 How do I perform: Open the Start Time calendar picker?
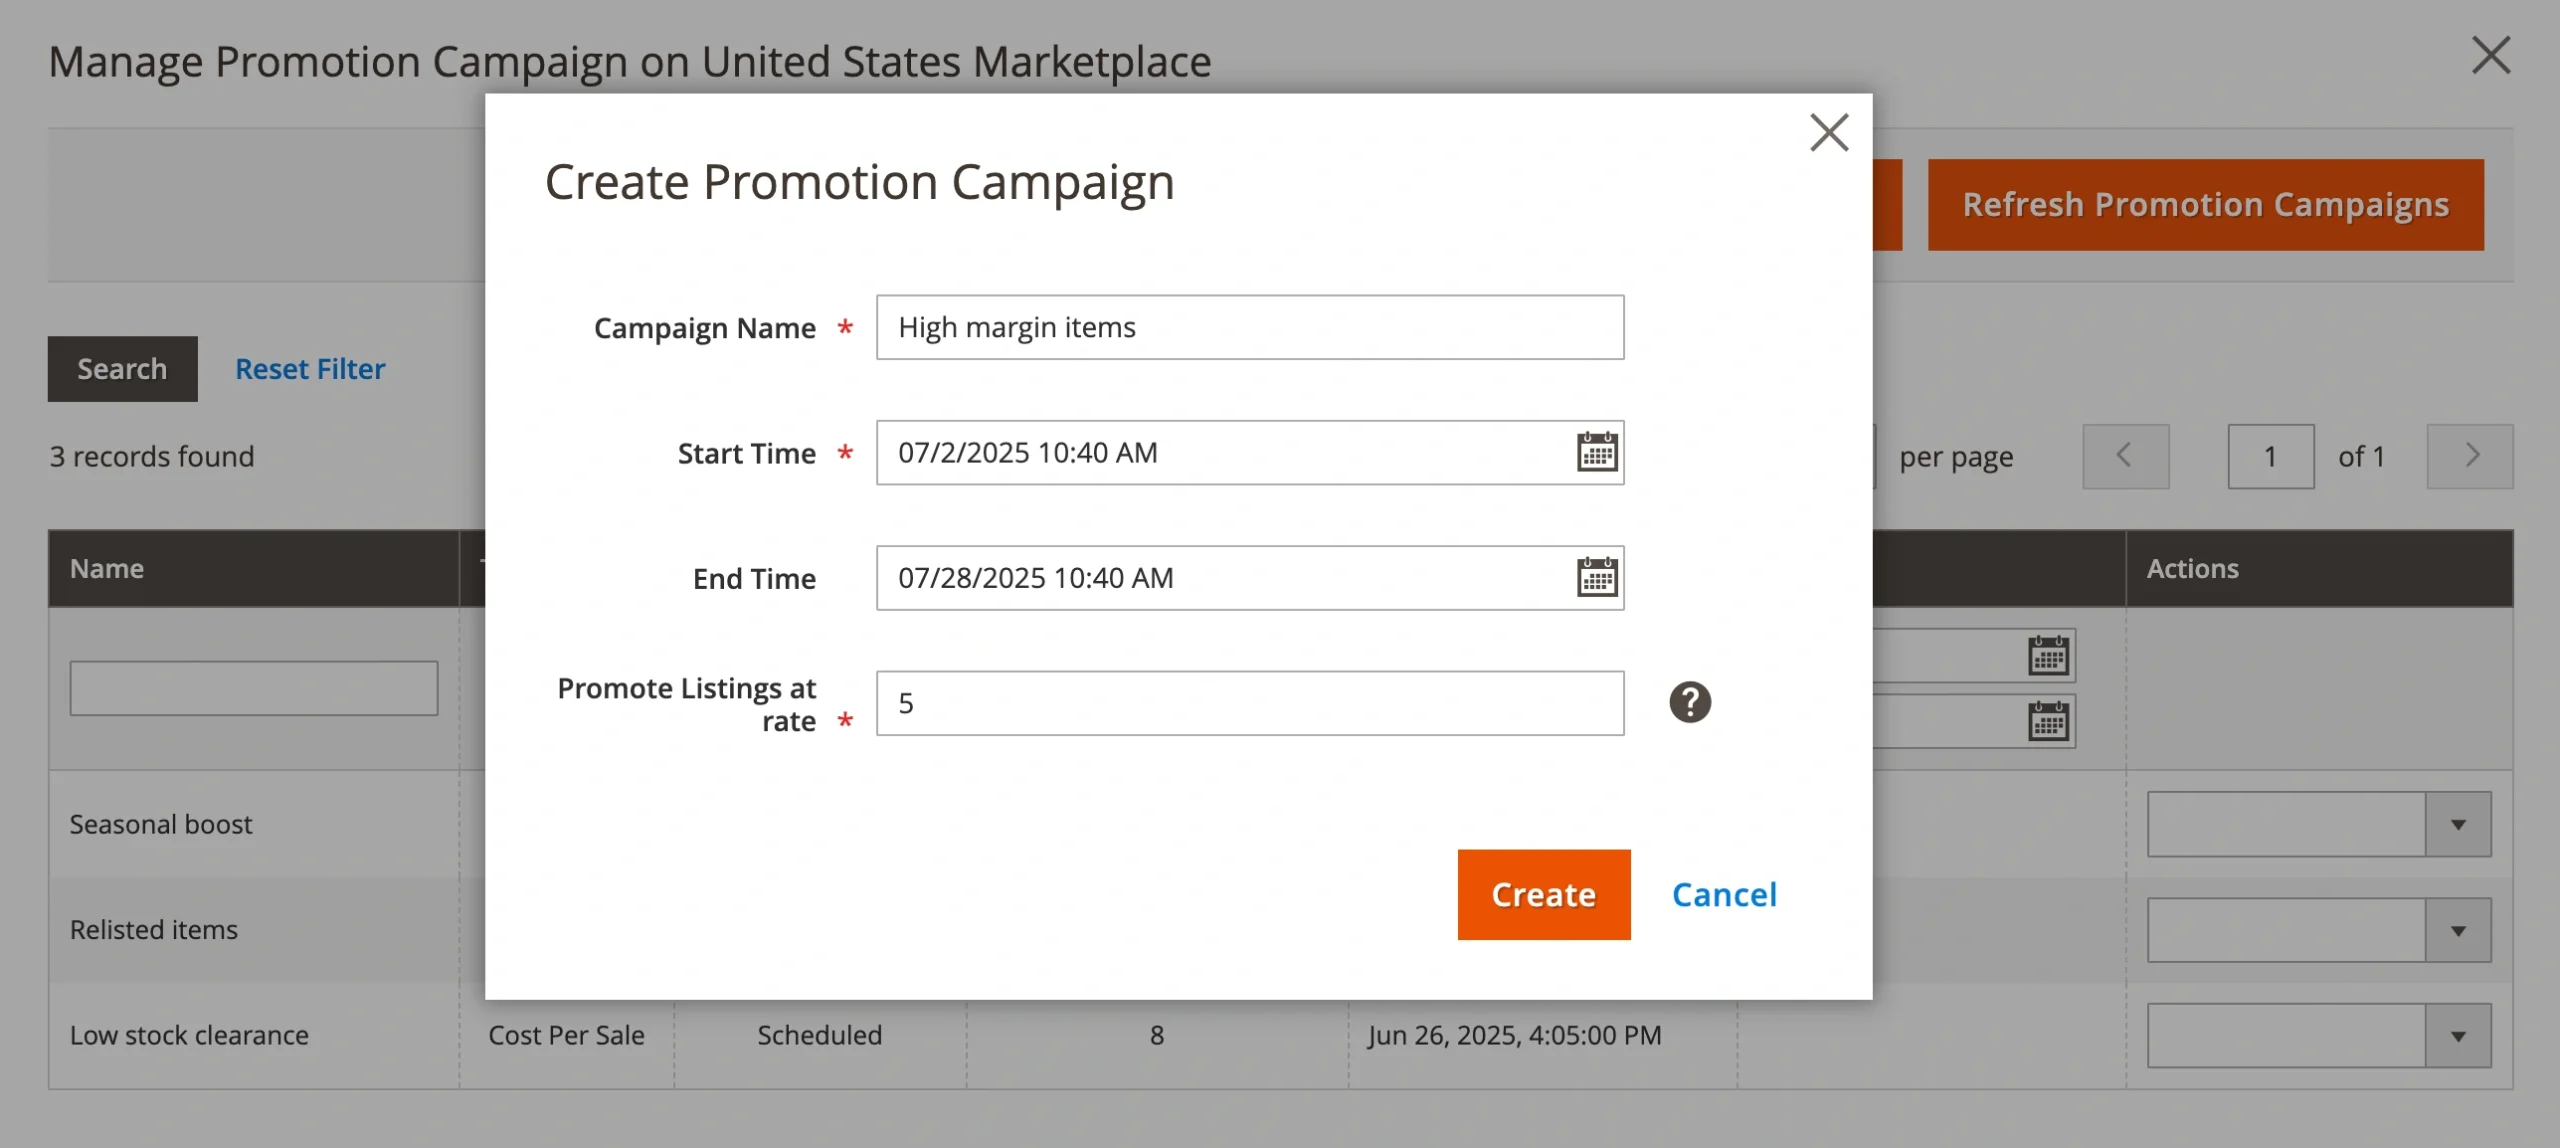point(1597,453)
